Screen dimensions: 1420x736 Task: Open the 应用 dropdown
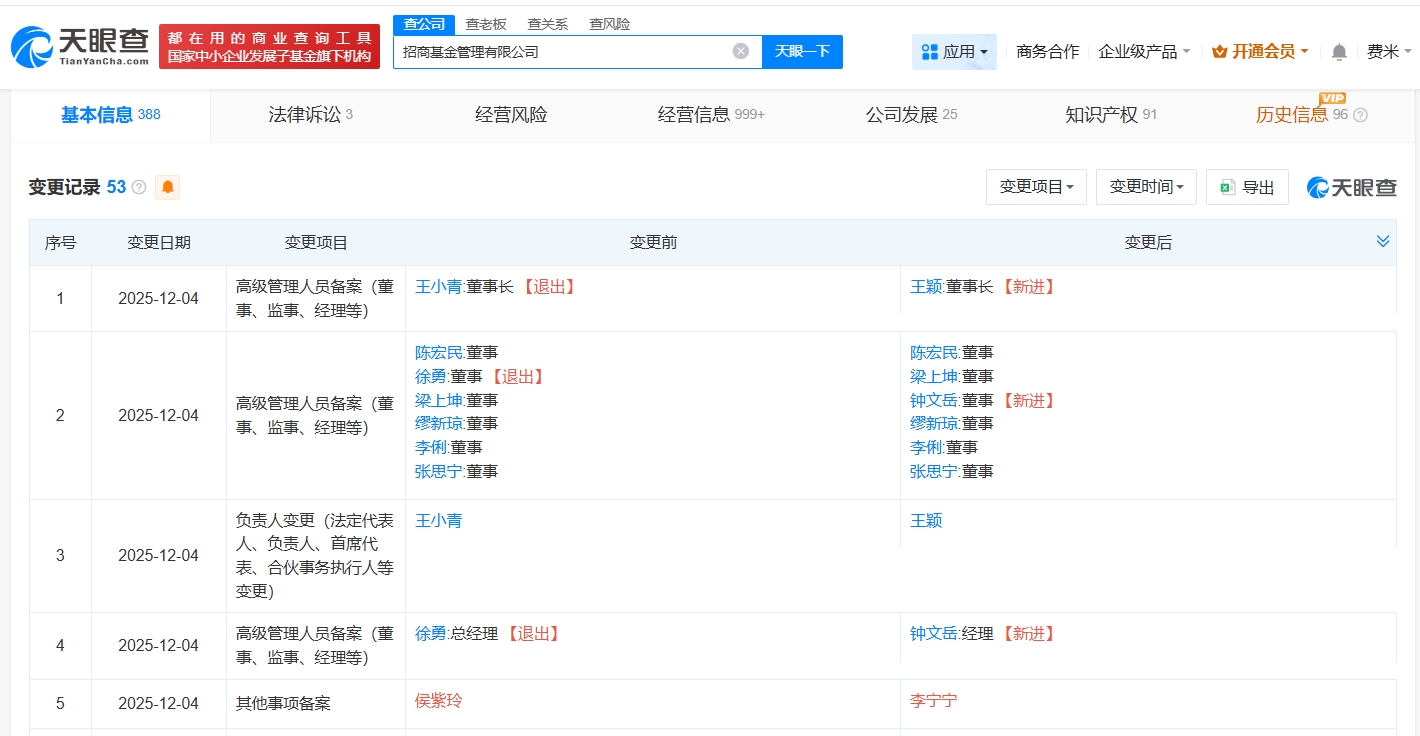(954, 52)
